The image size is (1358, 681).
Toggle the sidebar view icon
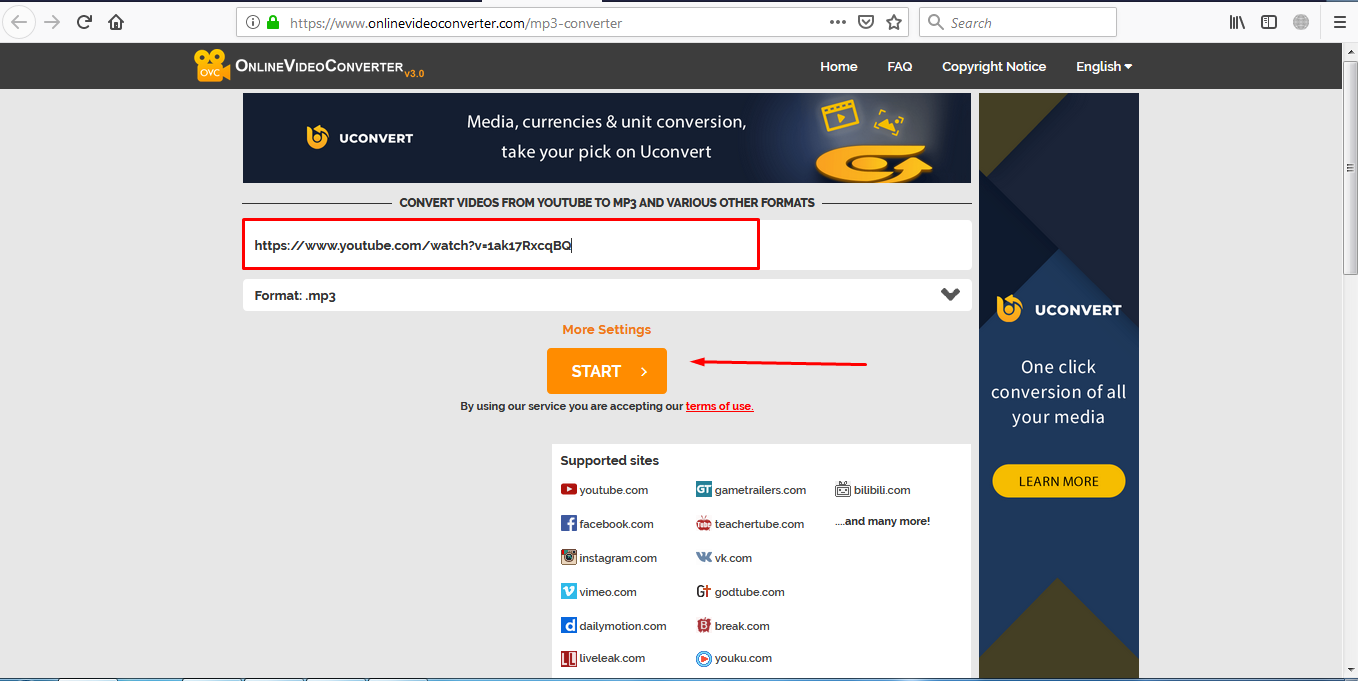1269,22
